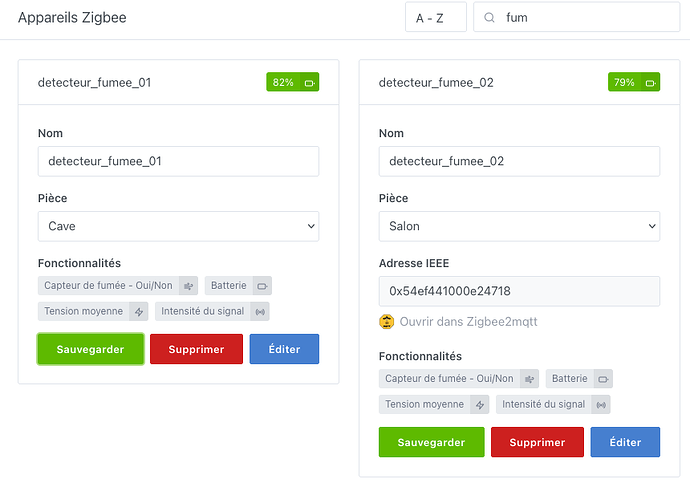Click Intensité du signal label in detecteur_fumee_02 card
The width and height of the screenshot is (690, 483).
click(x=543, y=404)
